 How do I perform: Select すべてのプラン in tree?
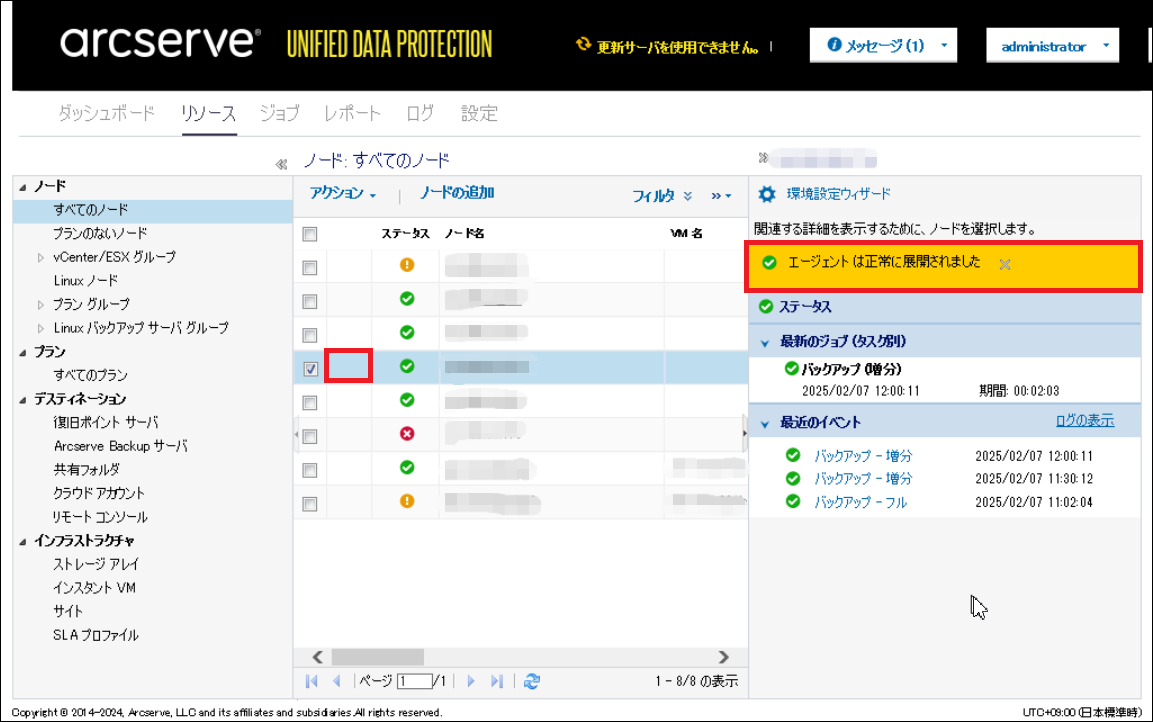click(90, 375)
